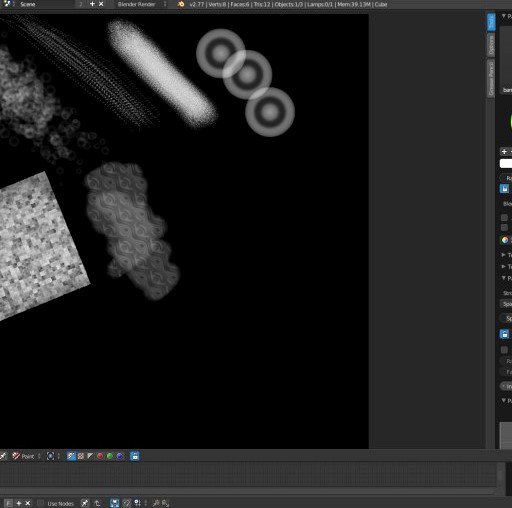512x508 pixels.
Task: Click the Scene name field
Action: tap(46, 4)
